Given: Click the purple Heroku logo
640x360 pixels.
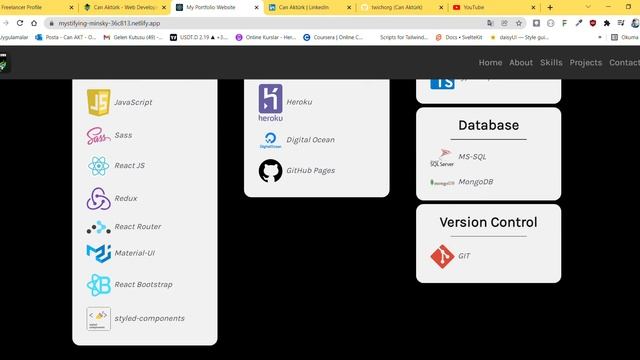Looking at the screenshot, I should click(270, 102).
